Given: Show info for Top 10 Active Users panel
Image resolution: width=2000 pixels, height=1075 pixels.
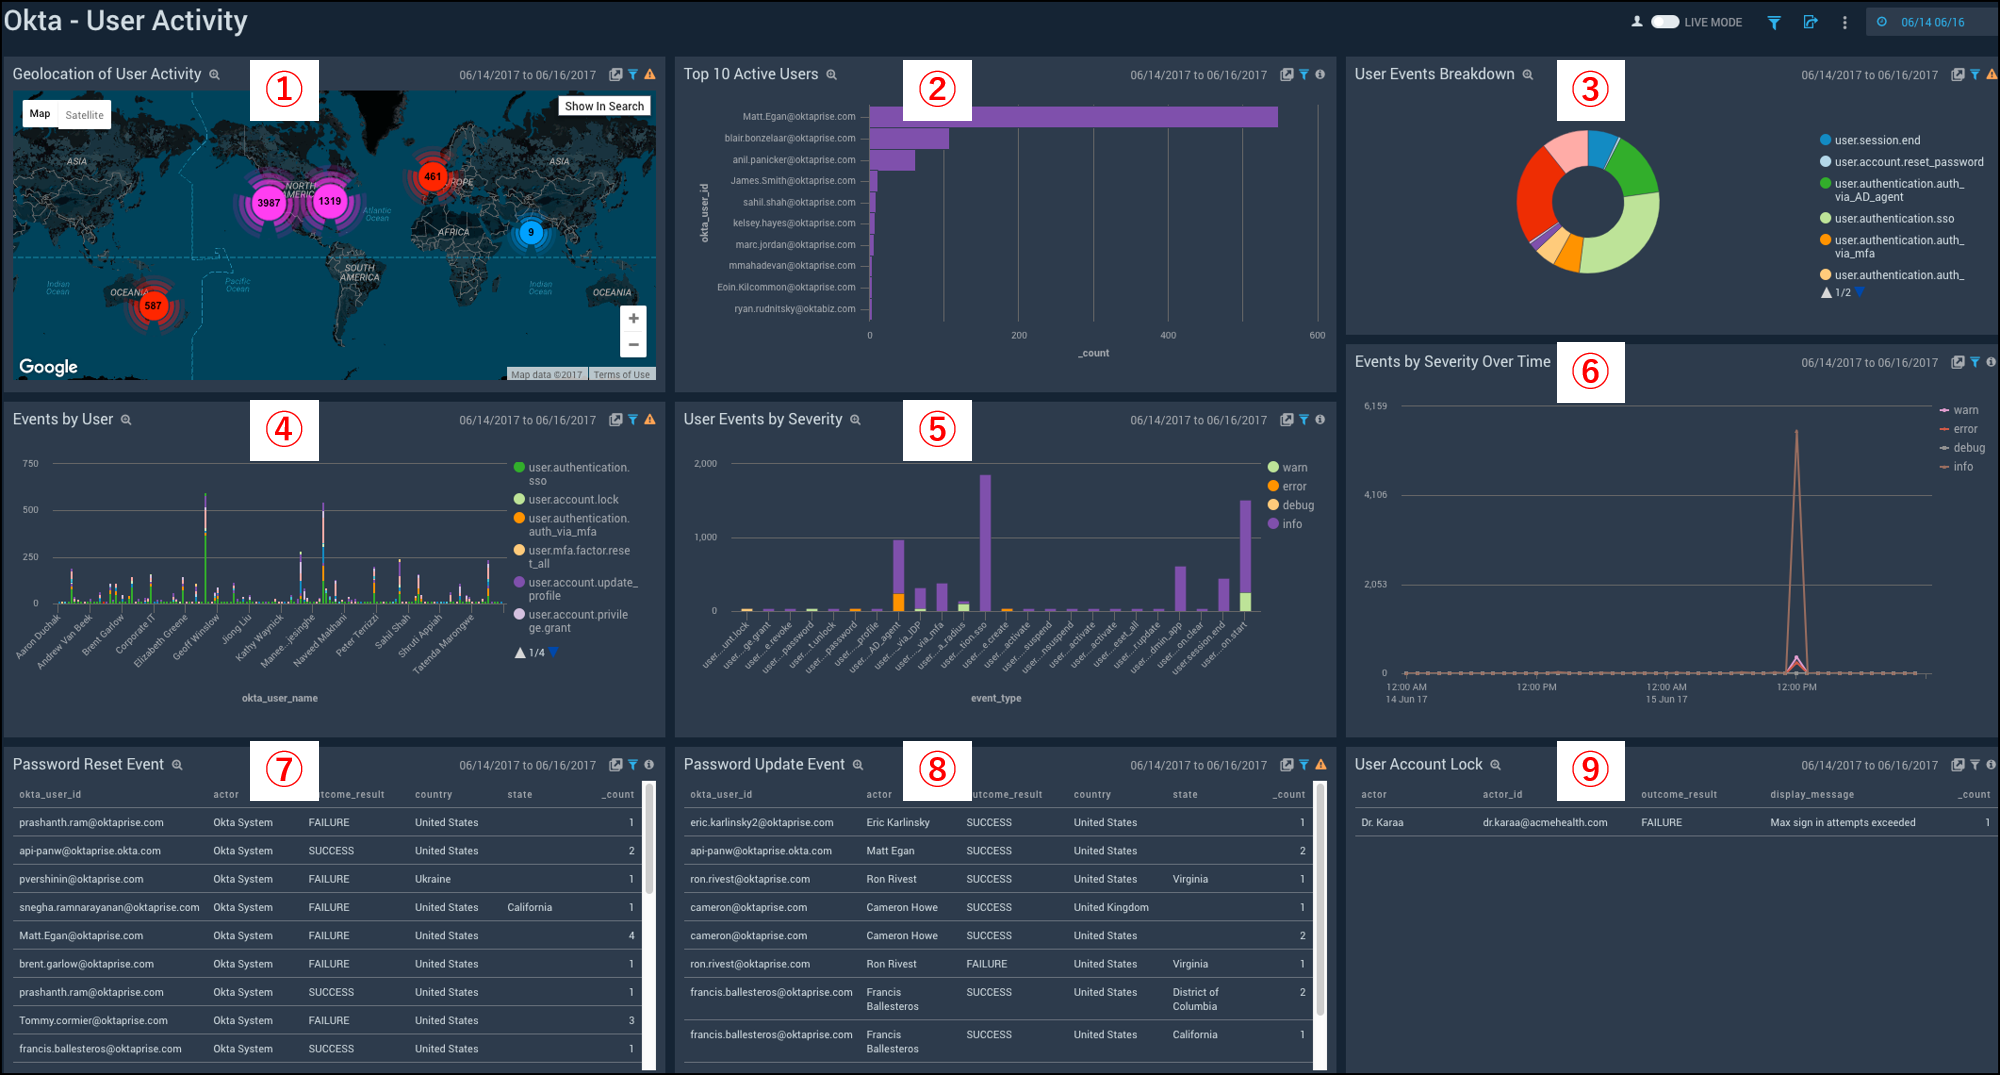Looking at the screenshot, I should (1320, 75).
